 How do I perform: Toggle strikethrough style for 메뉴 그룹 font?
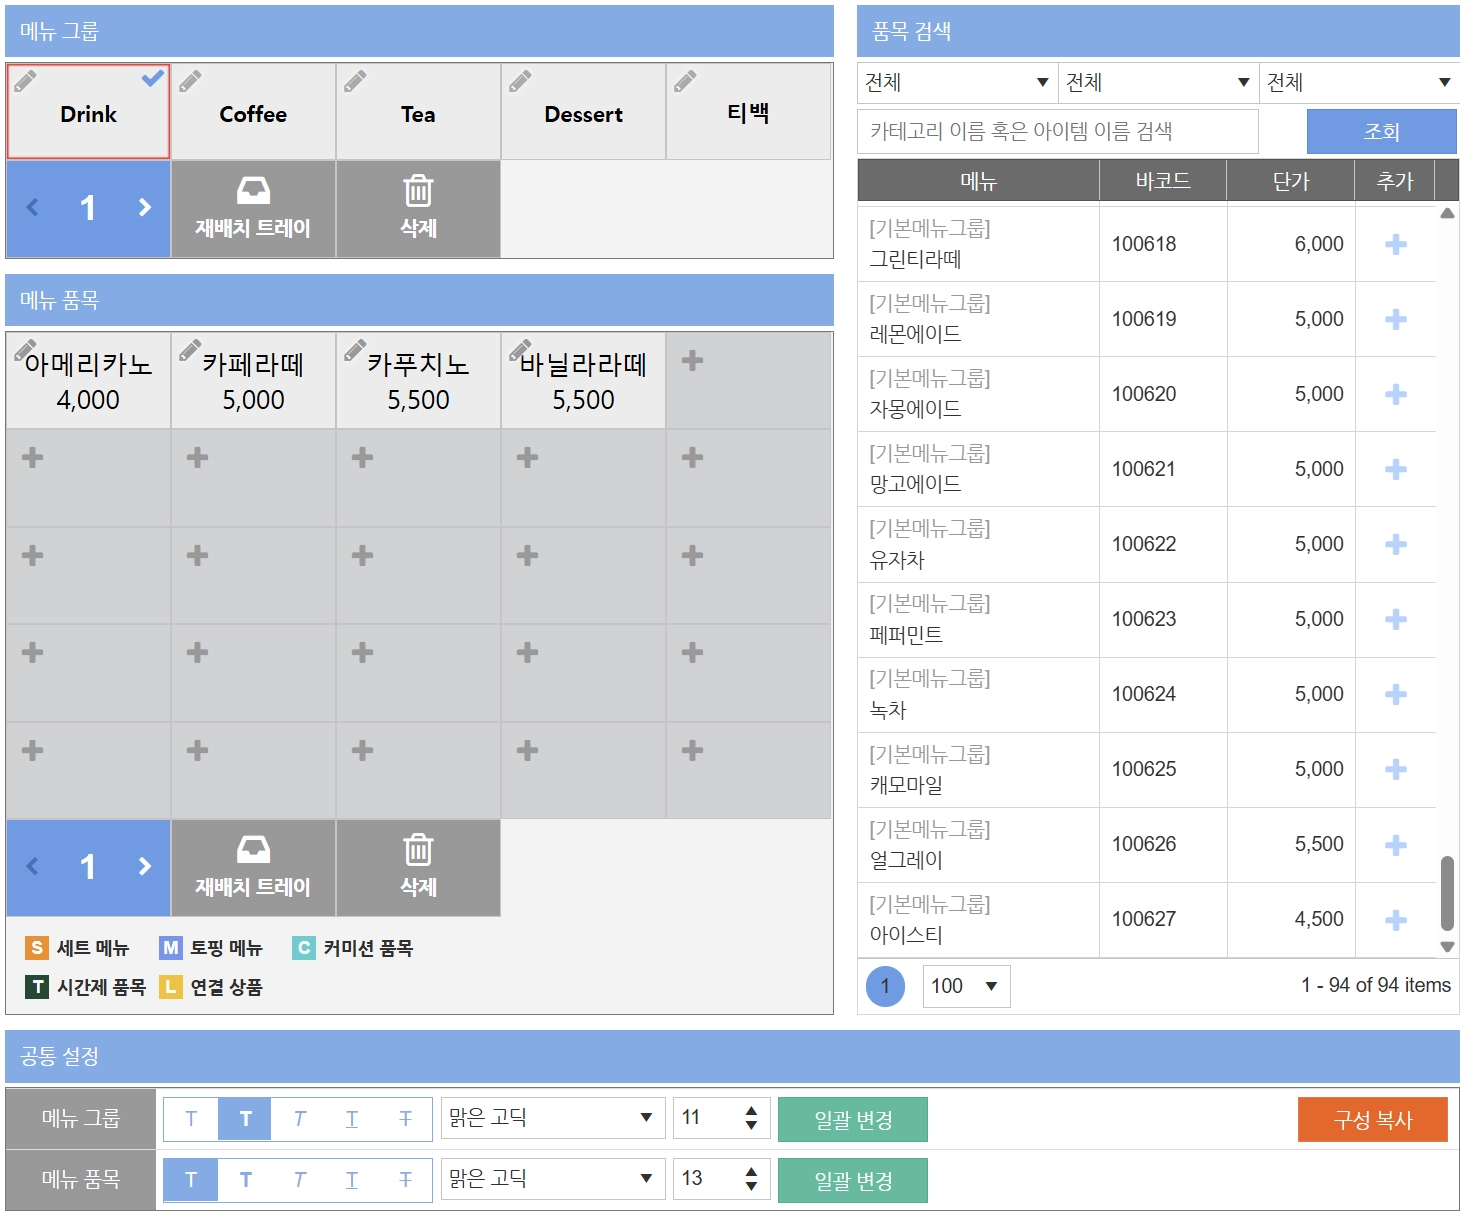[405, 1119]
